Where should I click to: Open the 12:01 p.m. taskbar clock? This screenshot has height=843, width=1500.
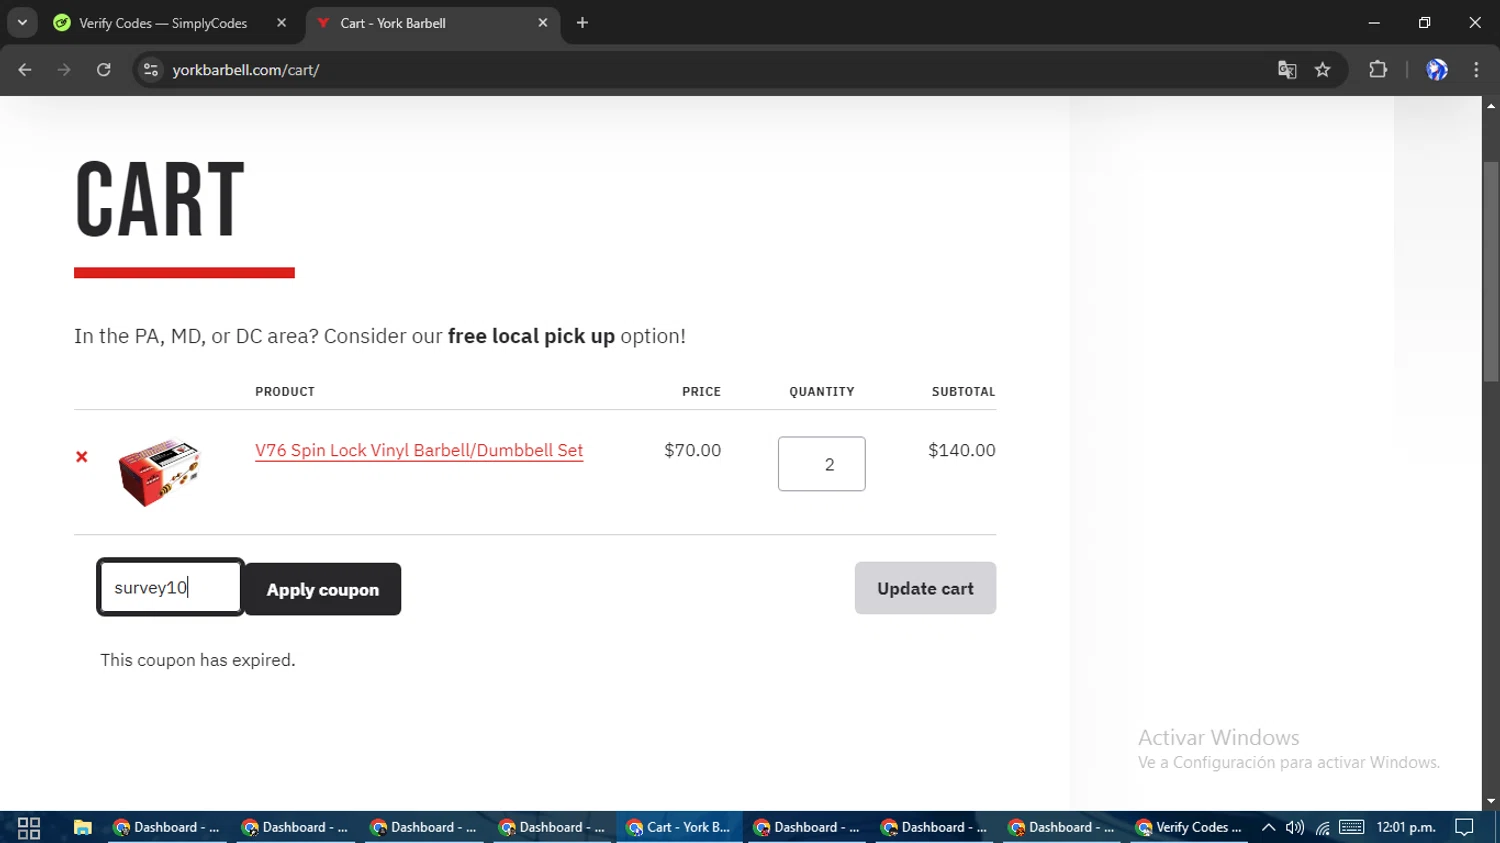click(1406, 827)
